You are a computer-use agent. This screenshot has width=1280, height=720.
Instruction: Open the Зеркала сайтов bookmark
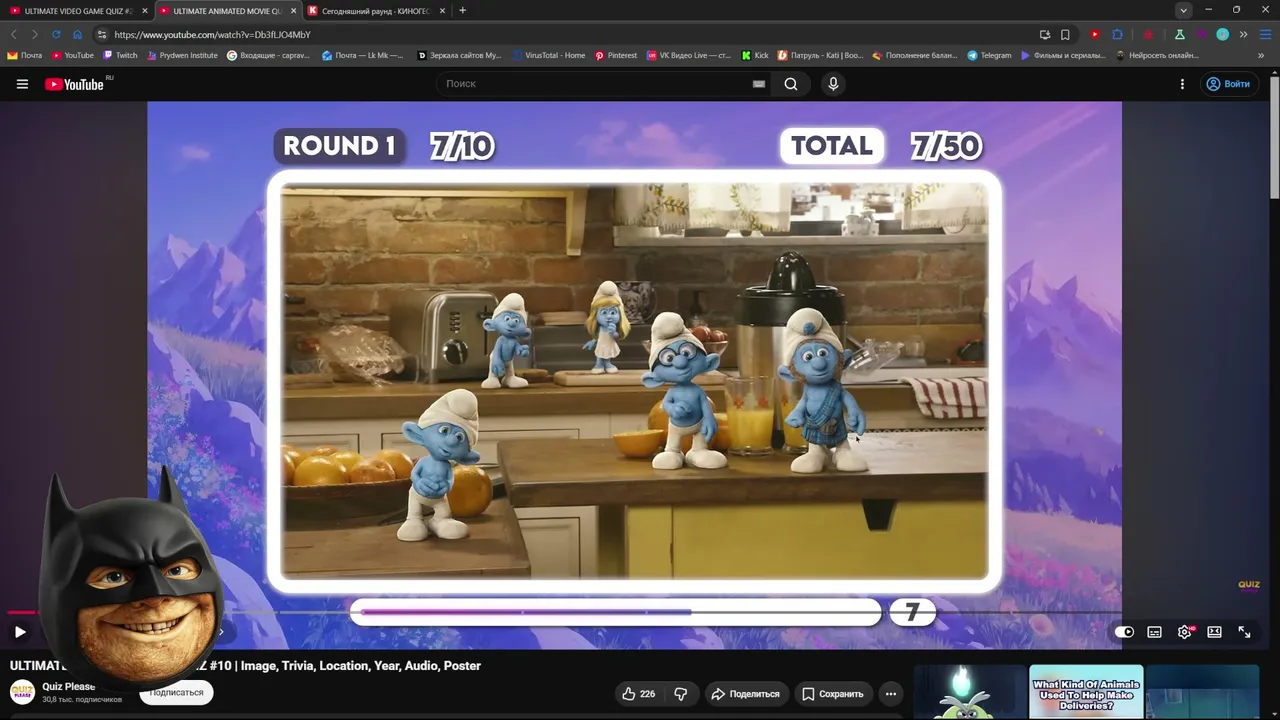(459, 56)
